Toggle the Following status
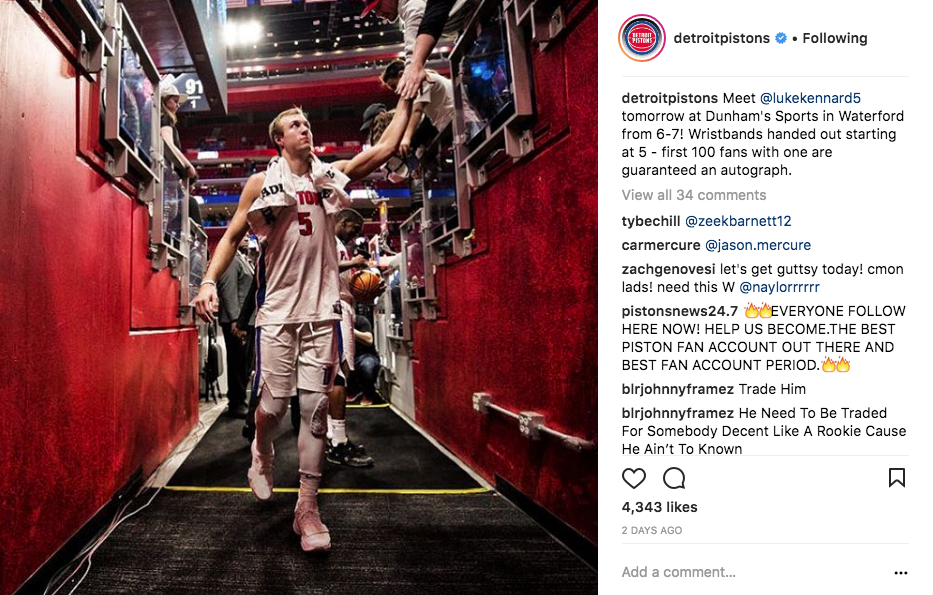Image resolution: width=933 pixels, height=595 pixels. click(x=835, y=38)
